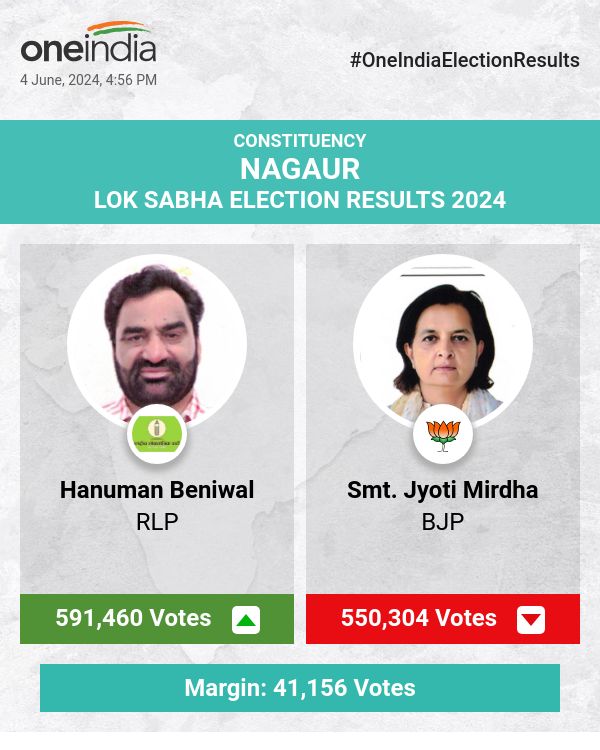The image size is (600, 750).
Task: Click the red down arrow icon
Action: [531, 620]
